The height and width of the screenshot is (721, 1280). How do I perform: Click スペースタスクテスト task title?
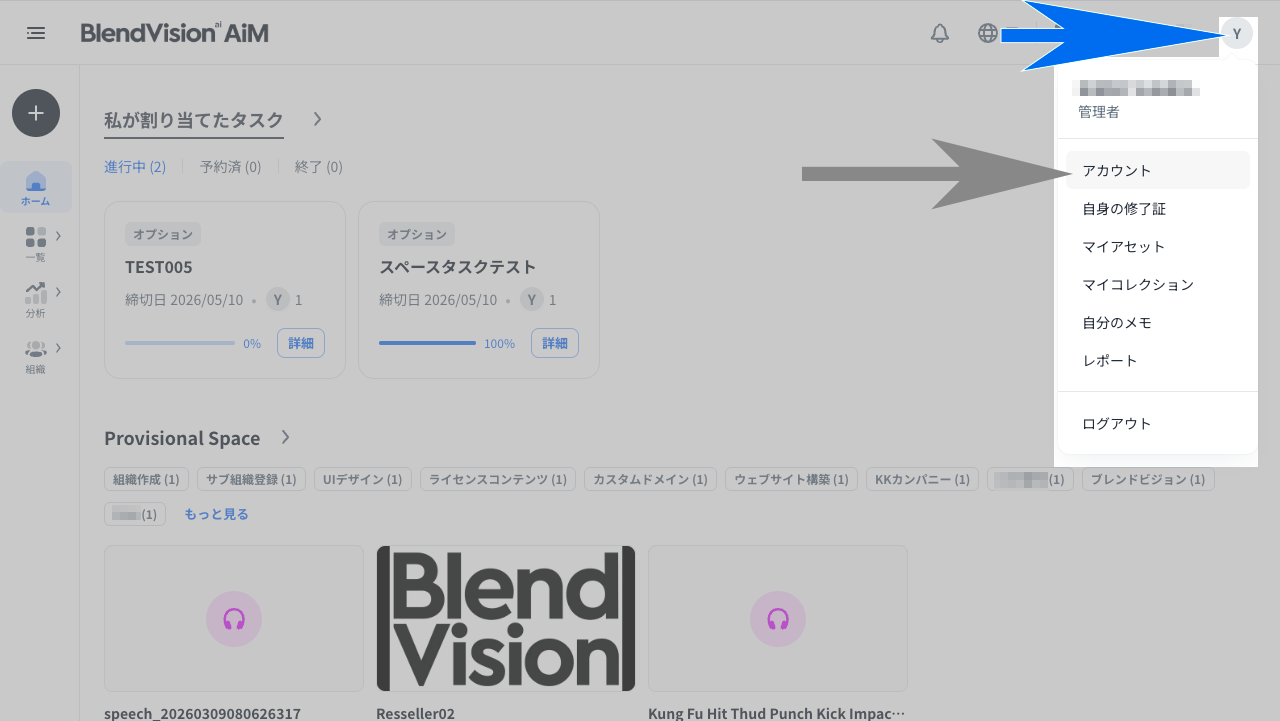(x=458, y=267)
